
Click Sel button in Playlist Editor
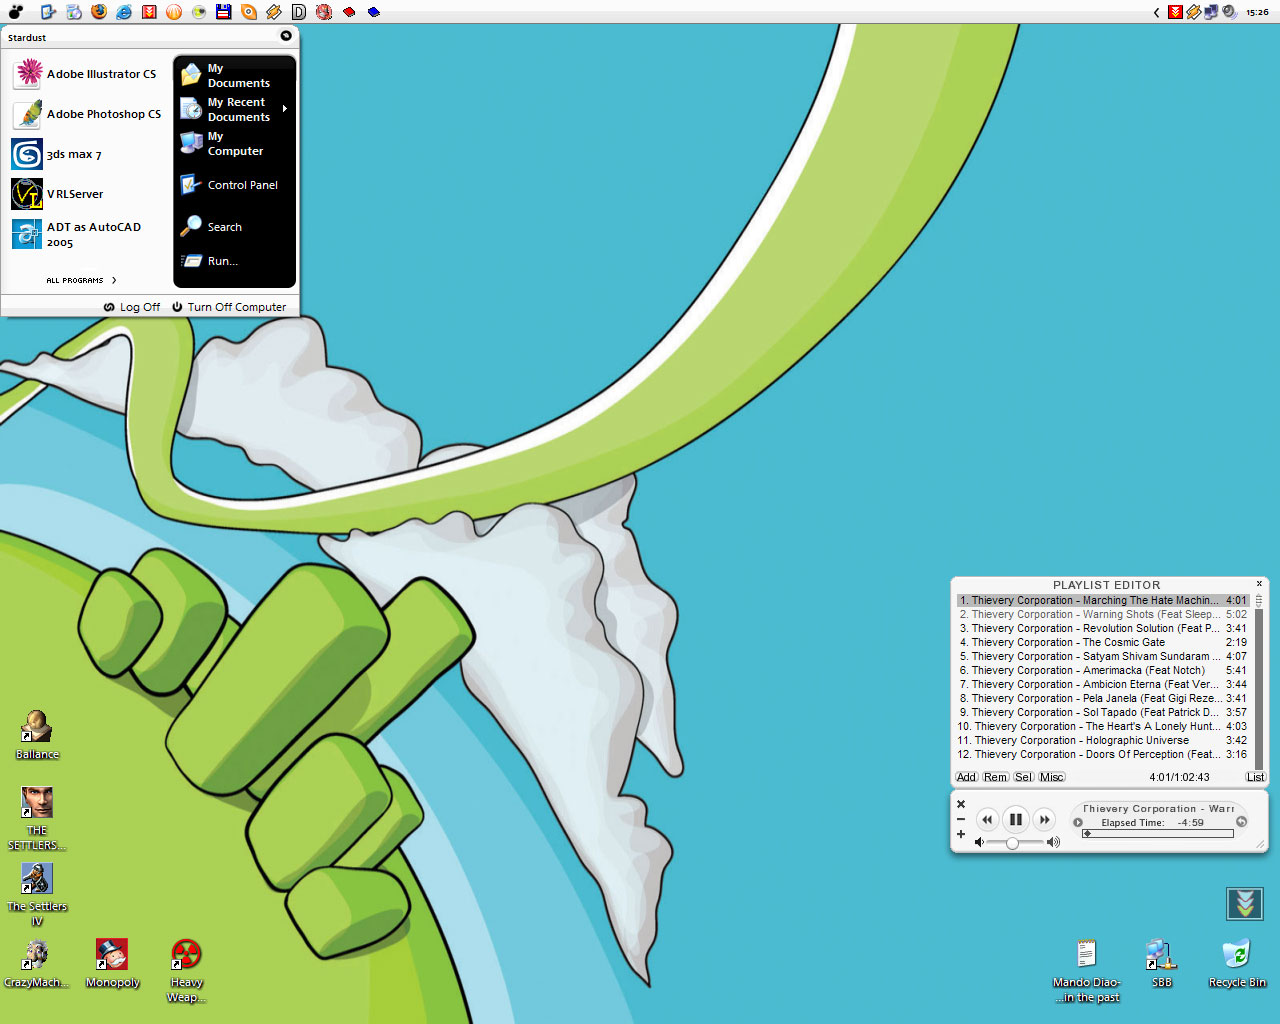pos(1023,777)
